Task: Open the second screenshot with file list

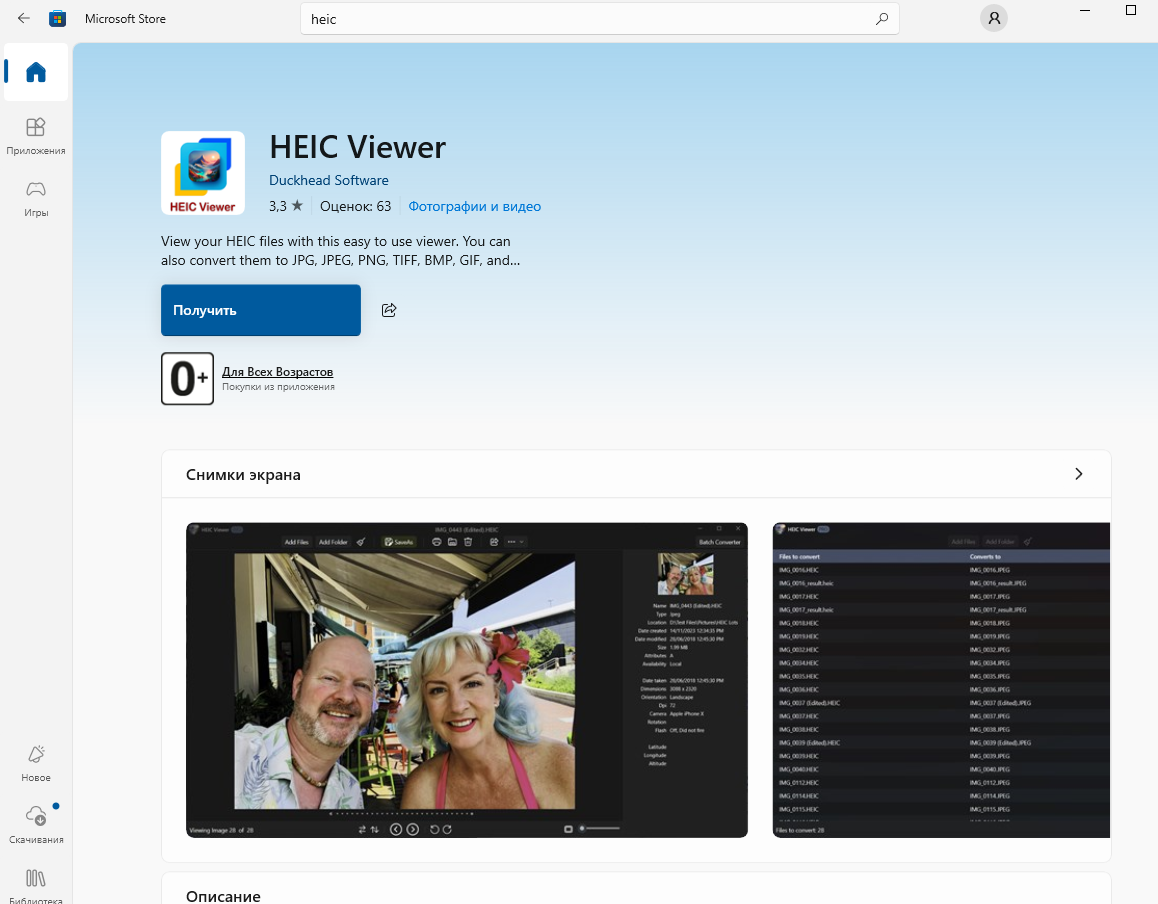Action: pyautogui.click(x=941, y=679)
